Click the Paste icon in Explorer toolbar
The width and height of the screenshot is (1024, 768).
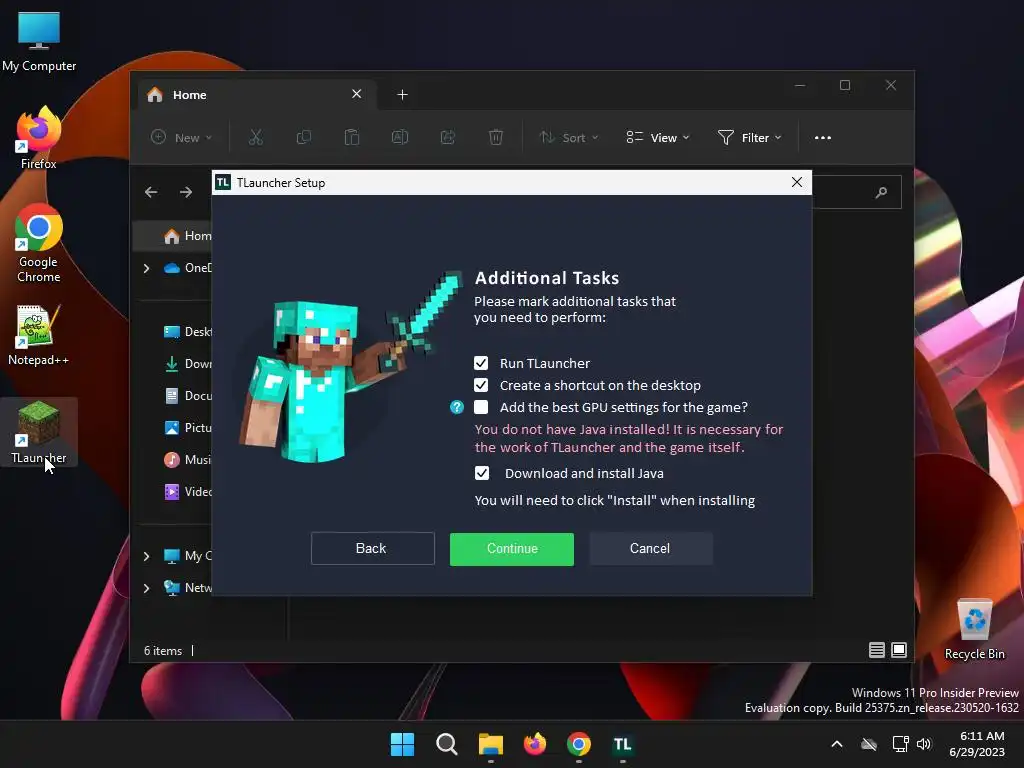(x=351, y=137)
